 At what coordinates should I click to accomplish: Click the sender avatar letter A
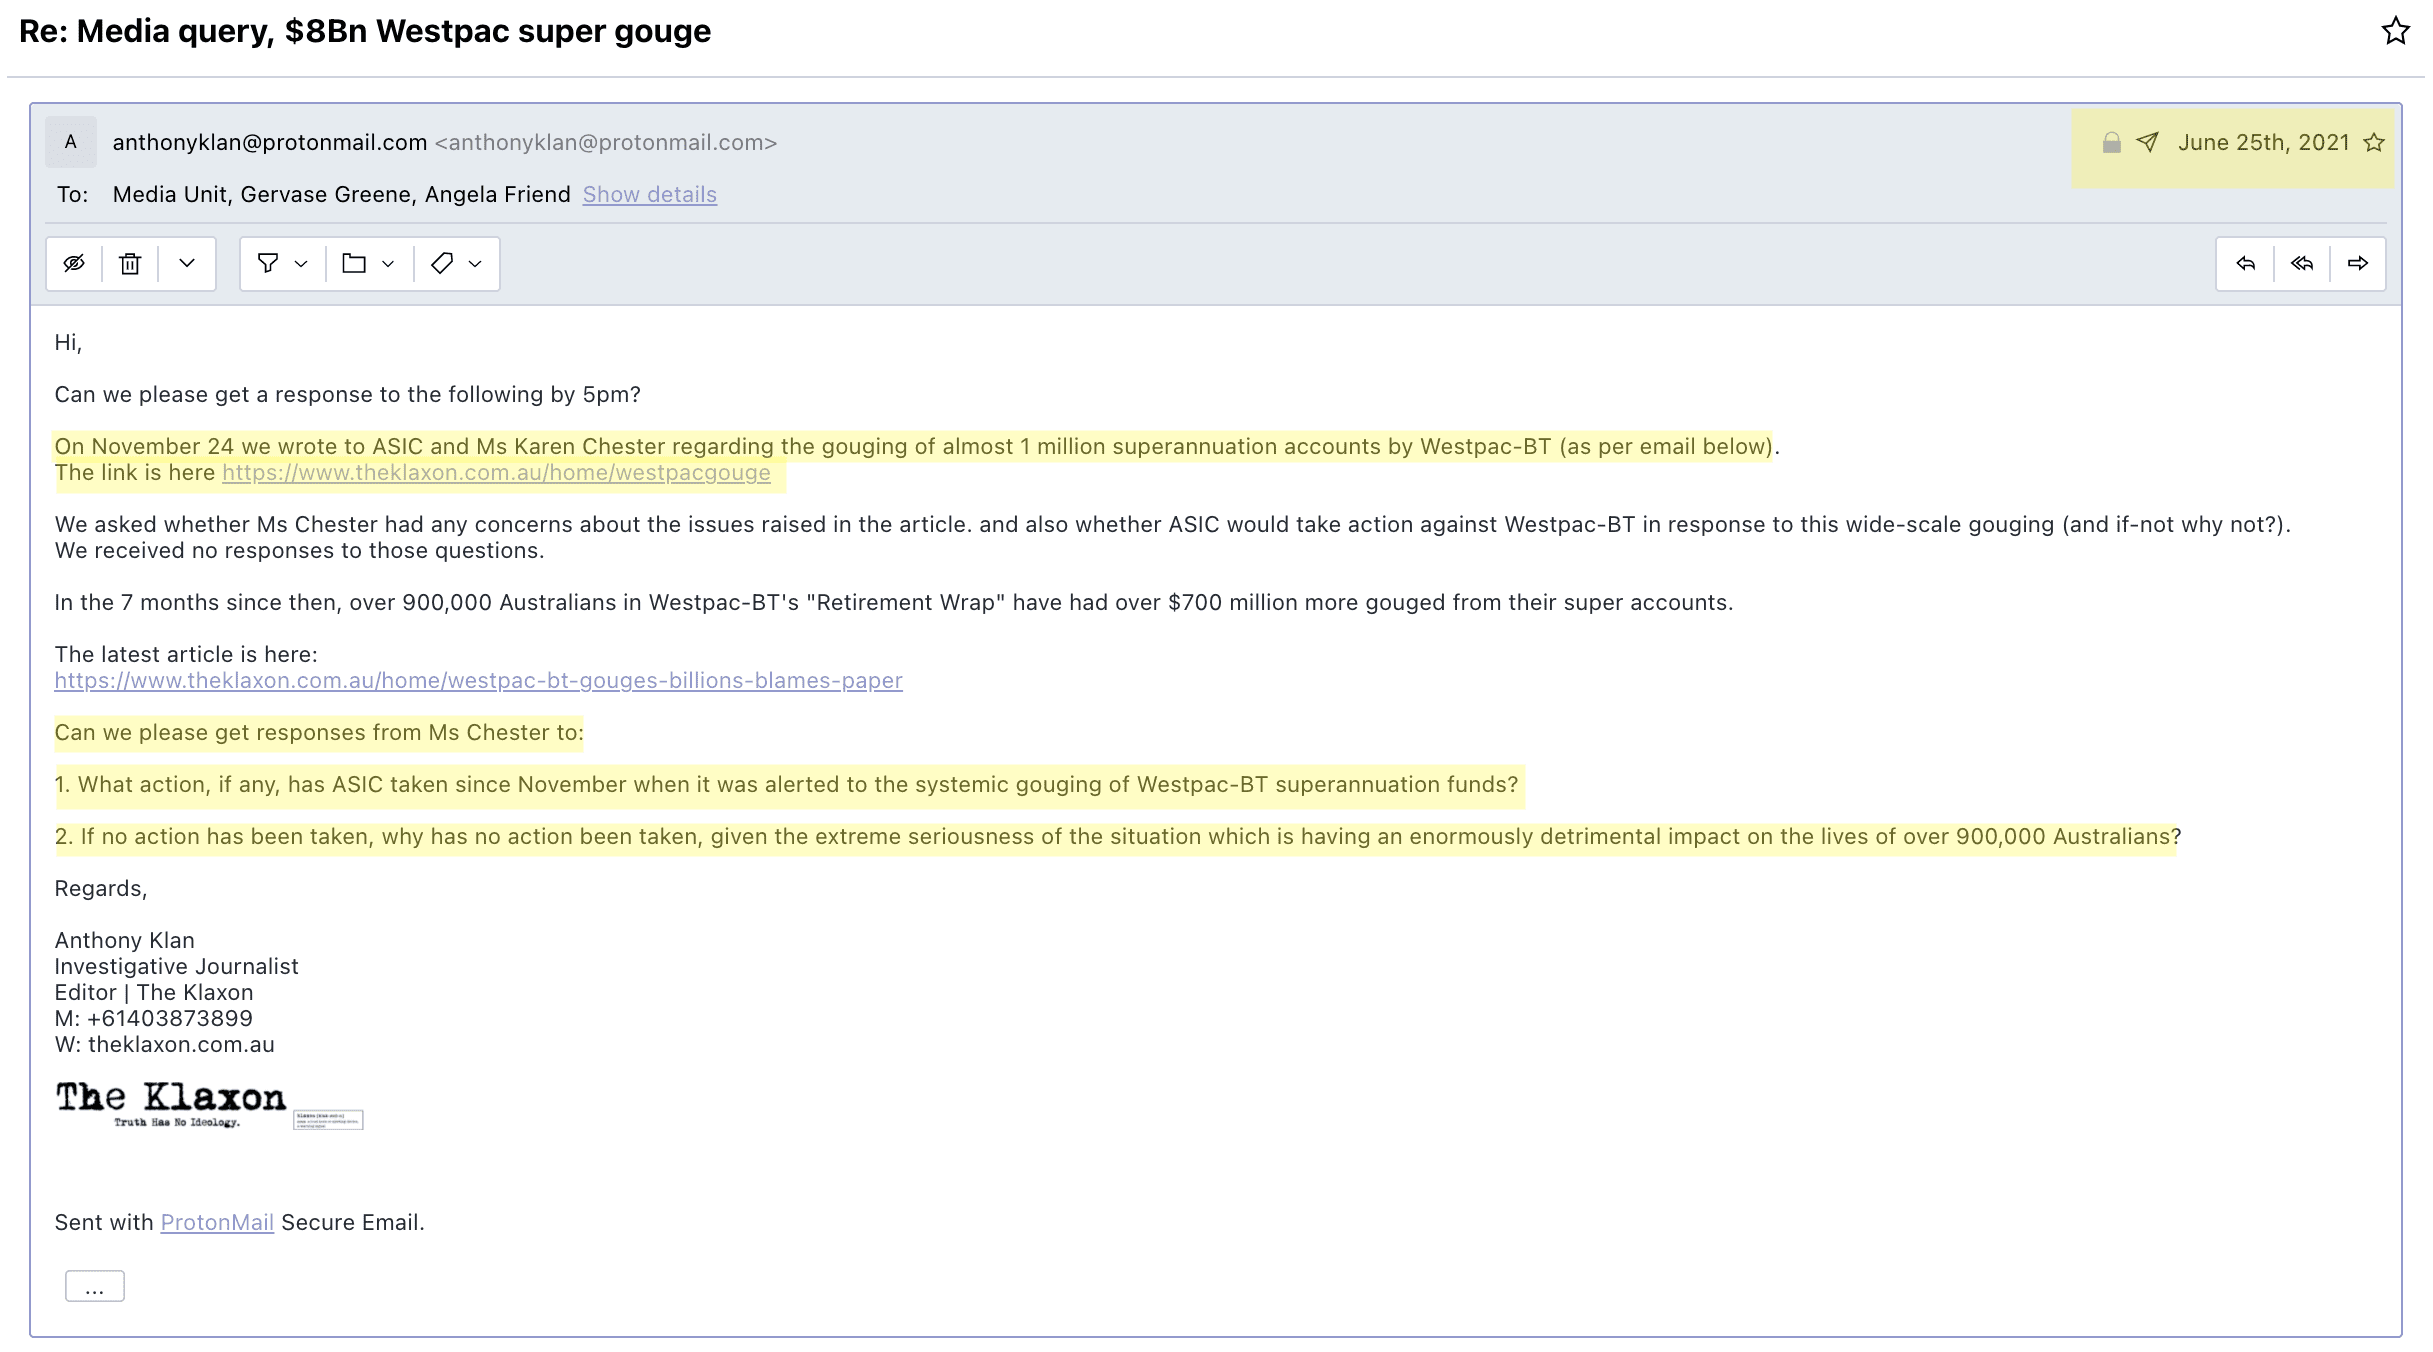coord(71,142)
